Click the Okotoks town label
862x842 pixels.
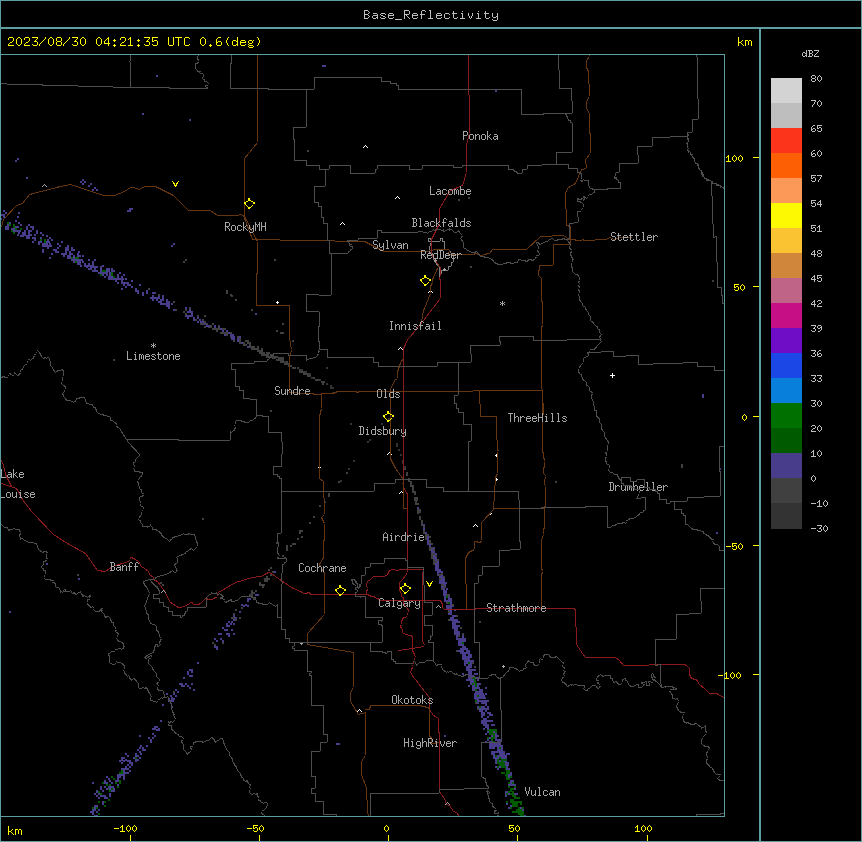412,700
